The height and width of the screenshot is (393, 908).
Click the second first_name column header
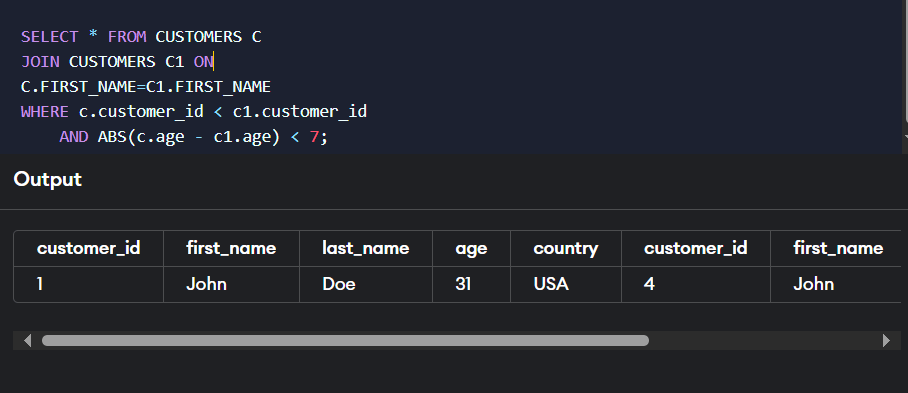(x=836, y=248)
